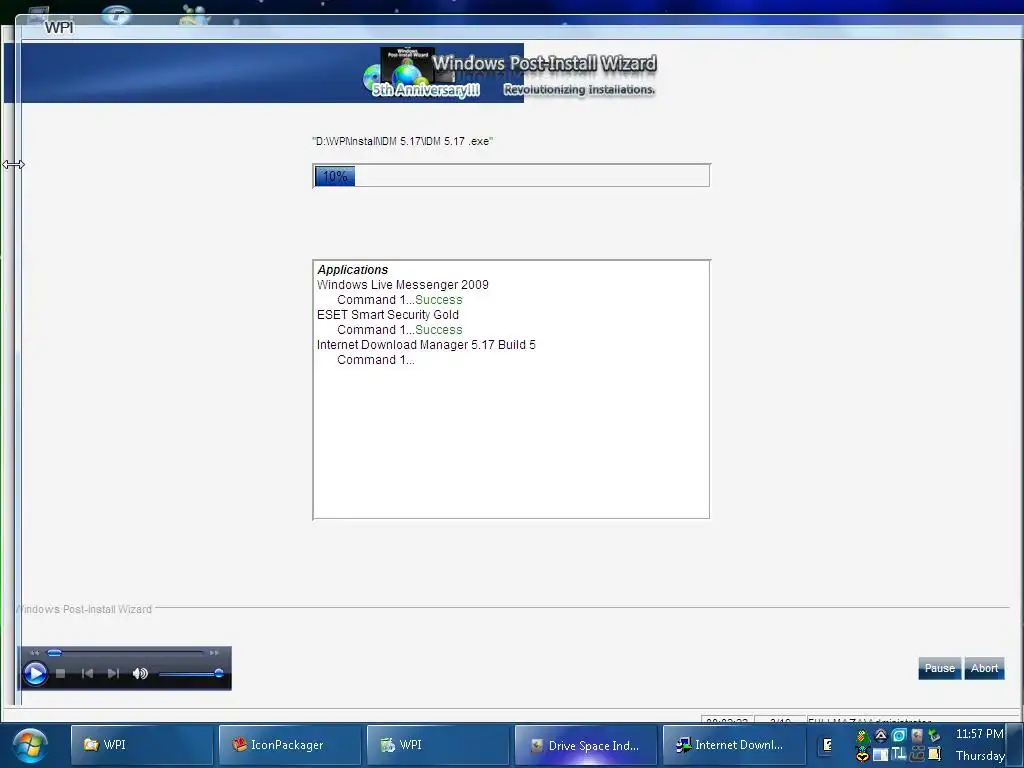The height and width of the screenshot is (768, 1024).
Task: Click the cyan eye ESET tray icon
Action: 899,736
